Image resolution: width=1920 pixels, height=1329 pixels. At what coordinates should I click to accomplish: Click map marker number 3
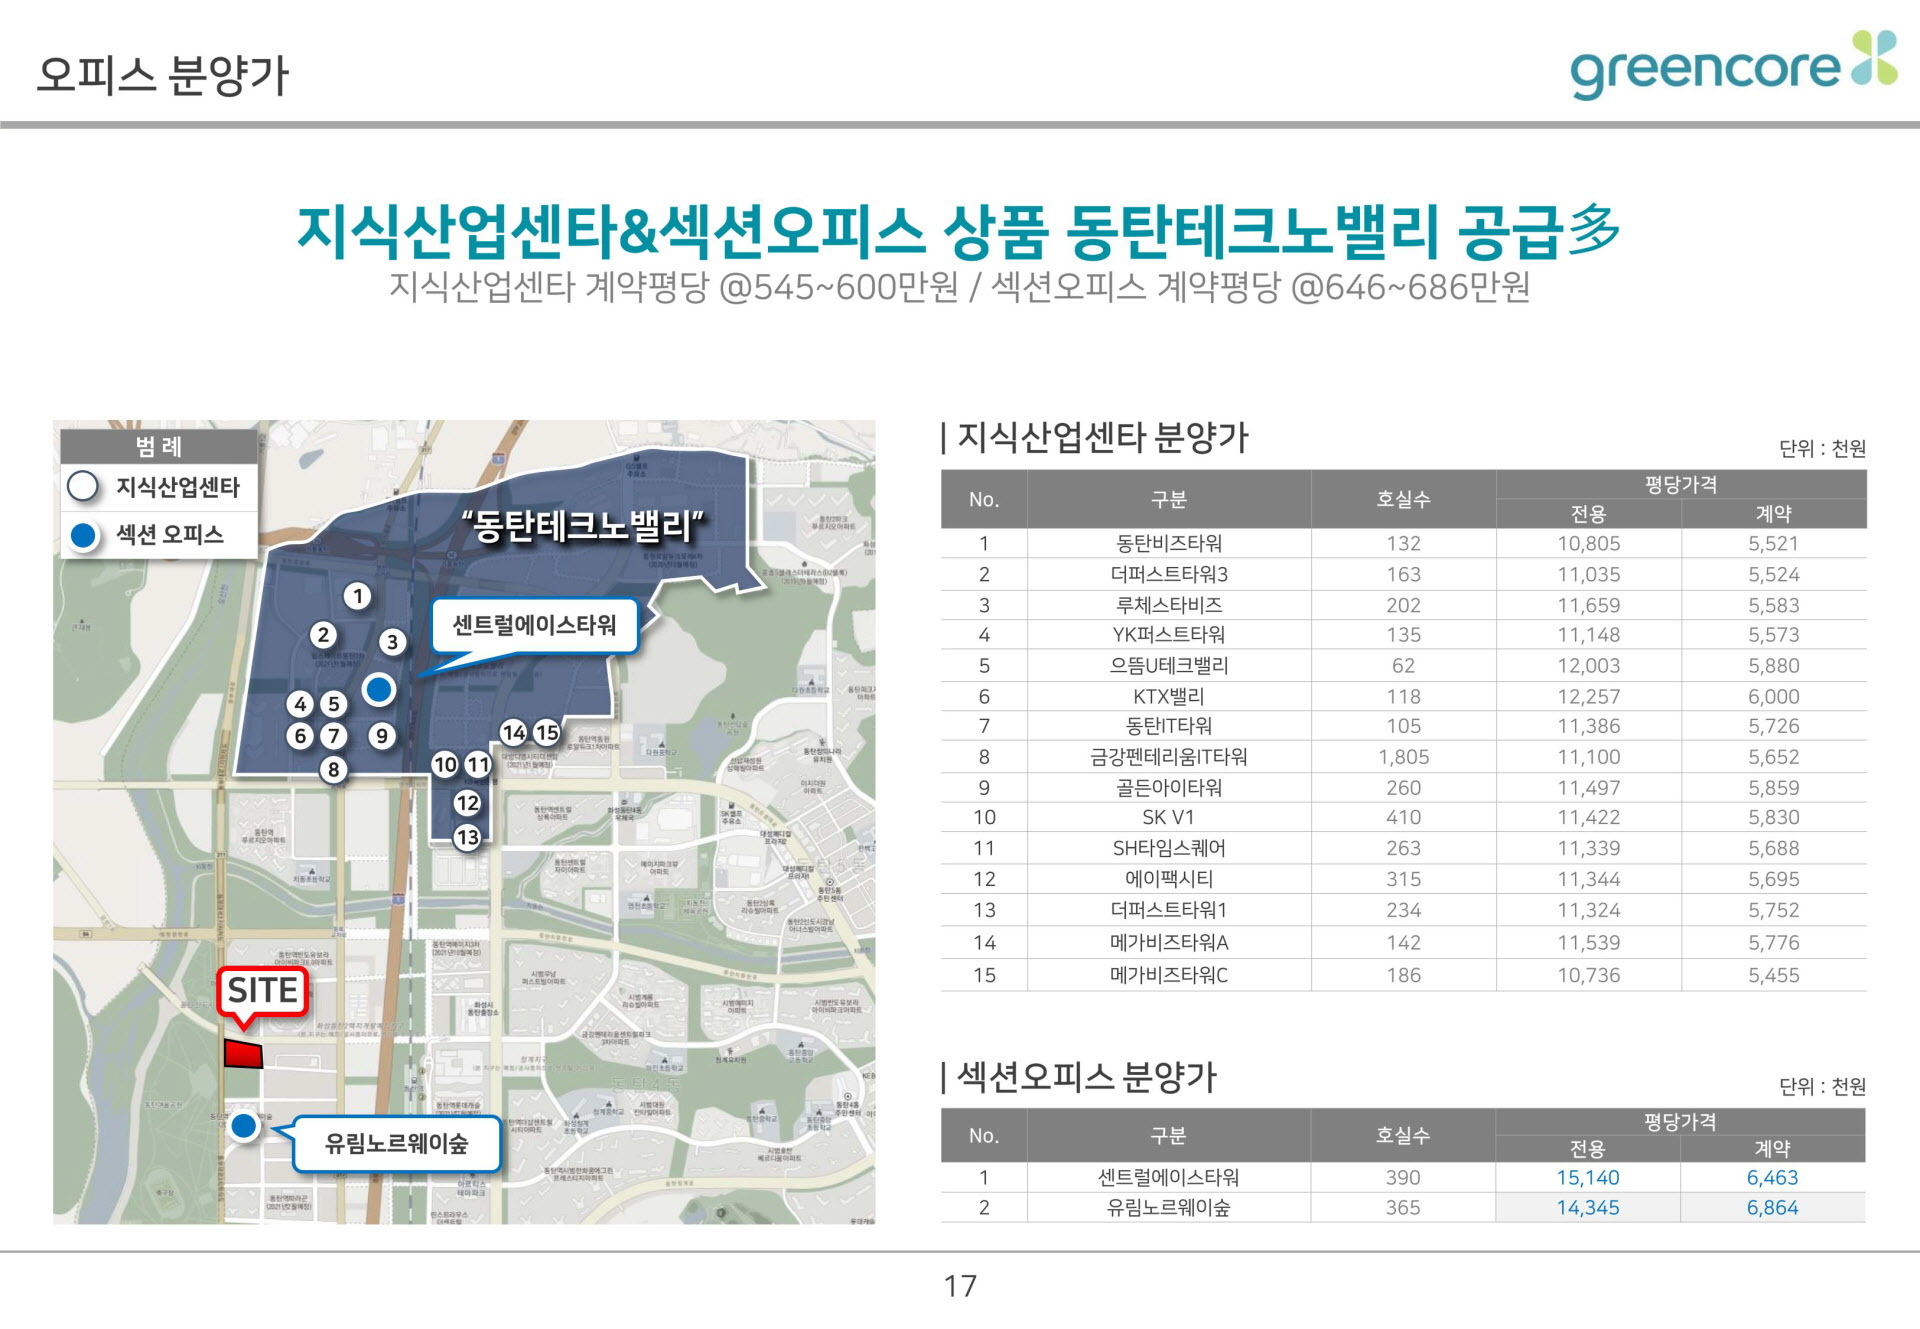393,642
